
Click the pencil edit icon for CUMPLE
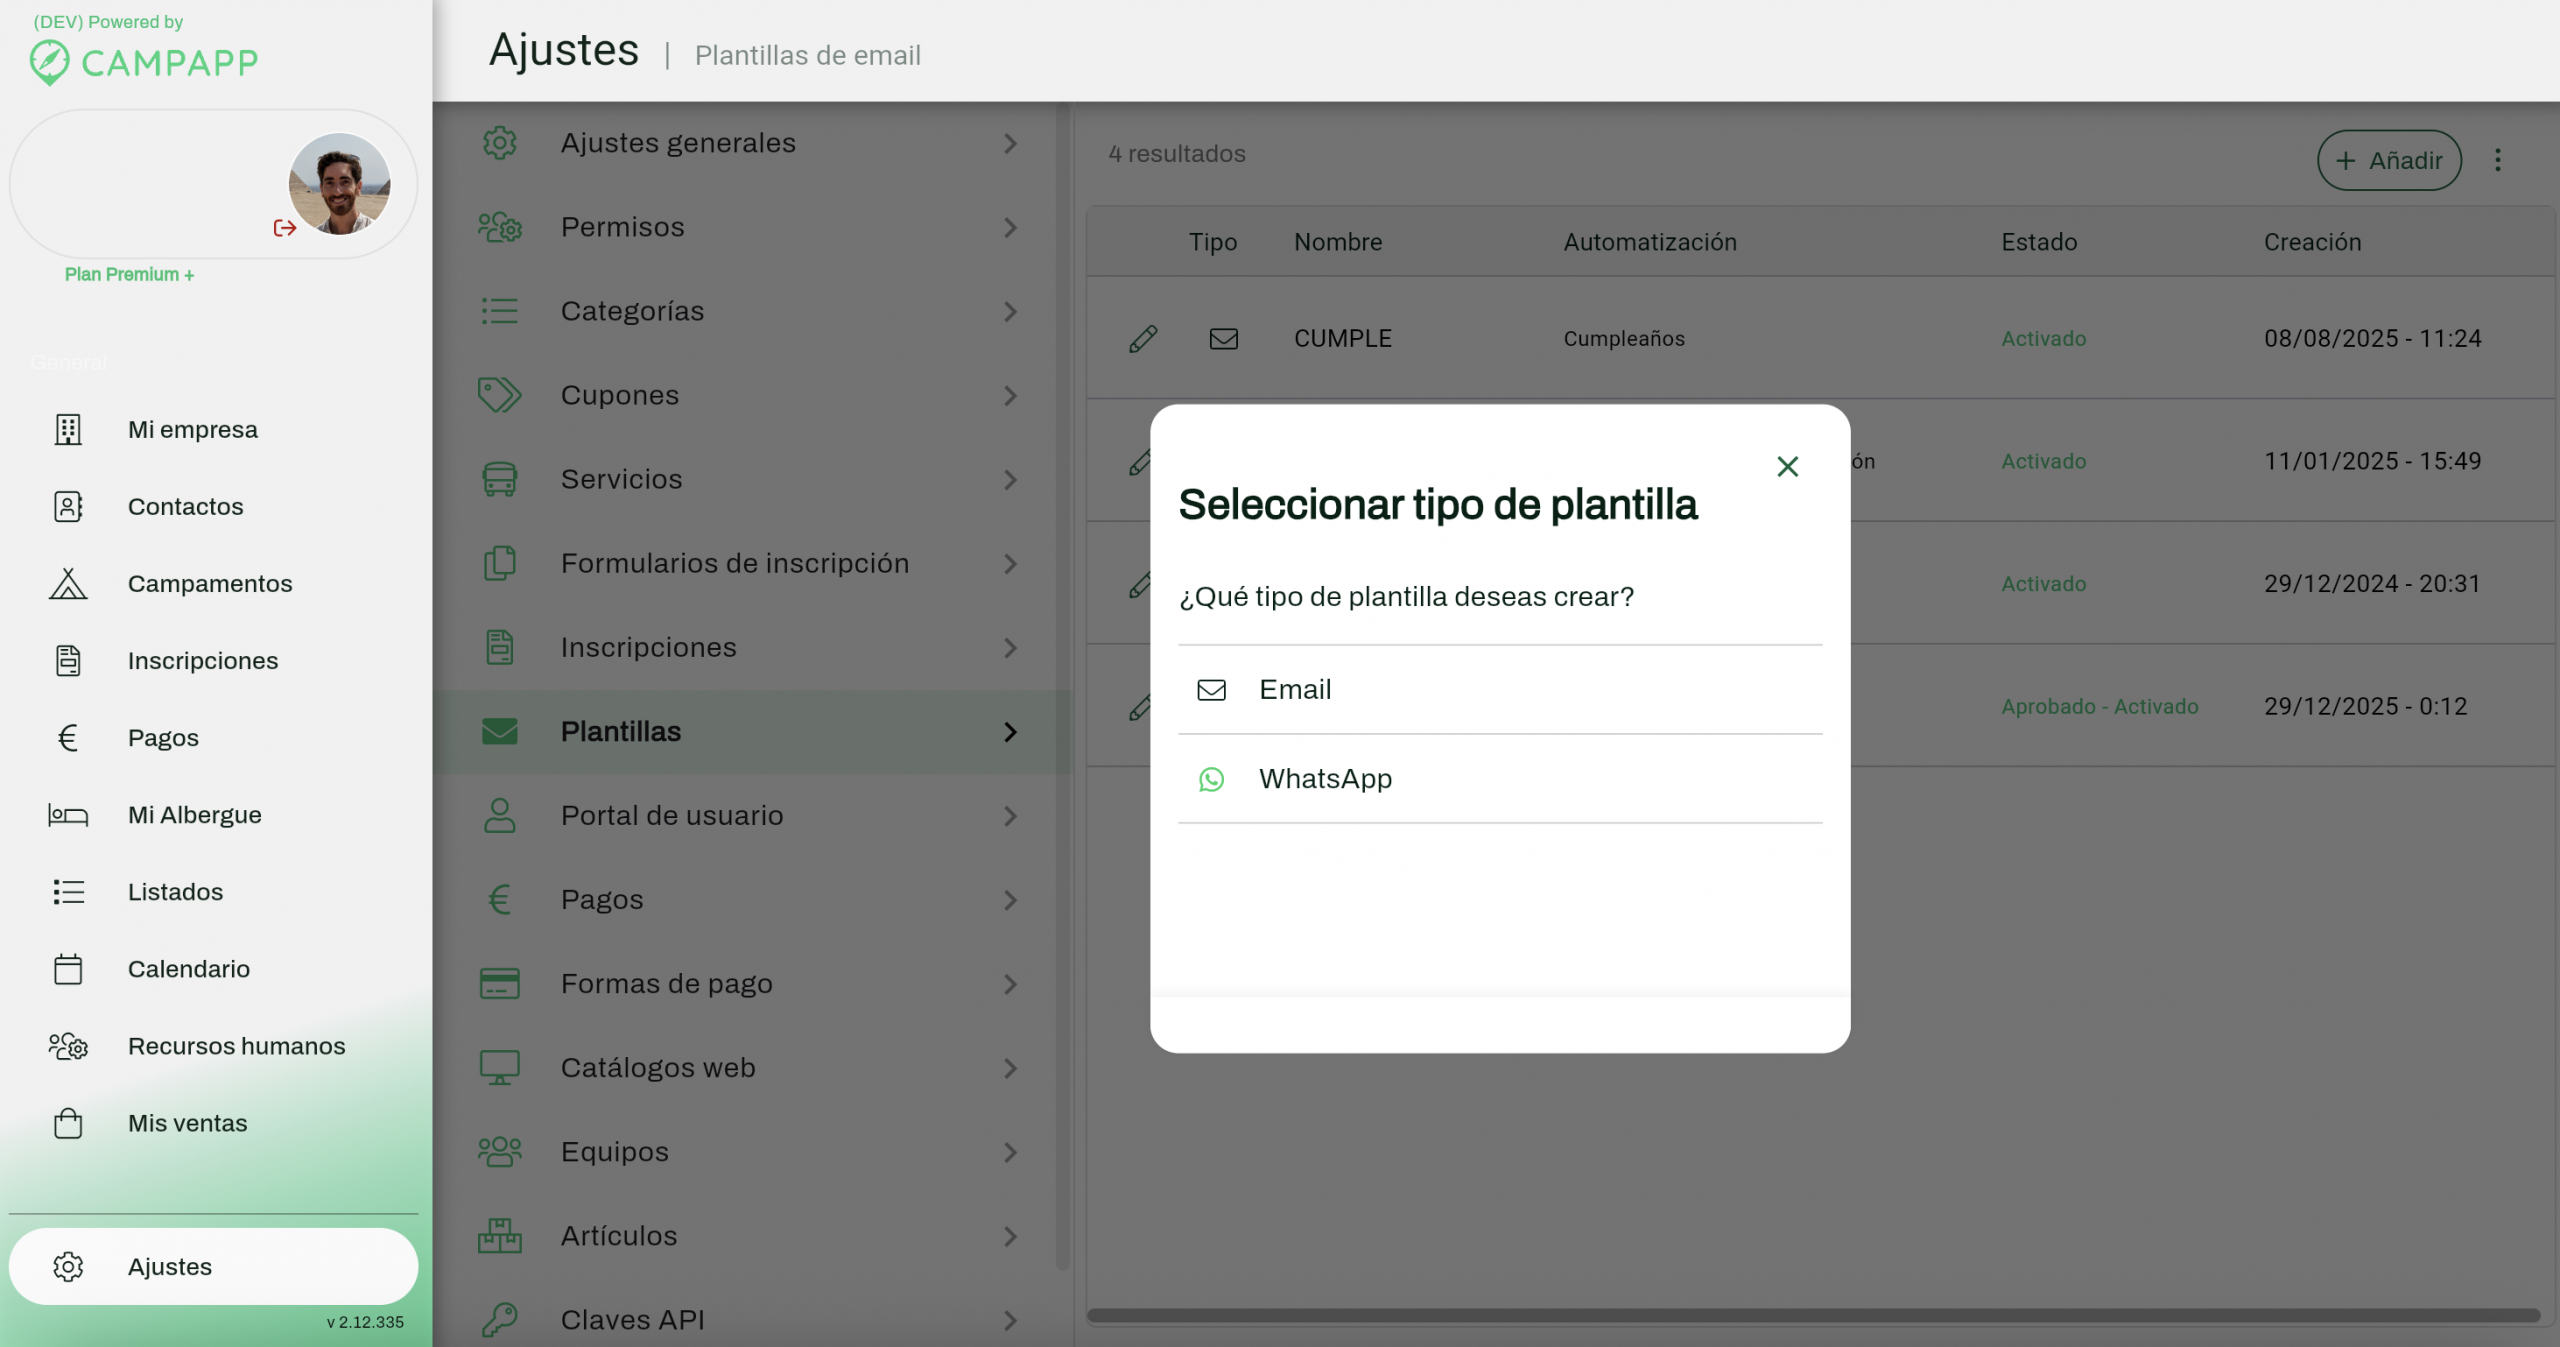[1143, 339]
